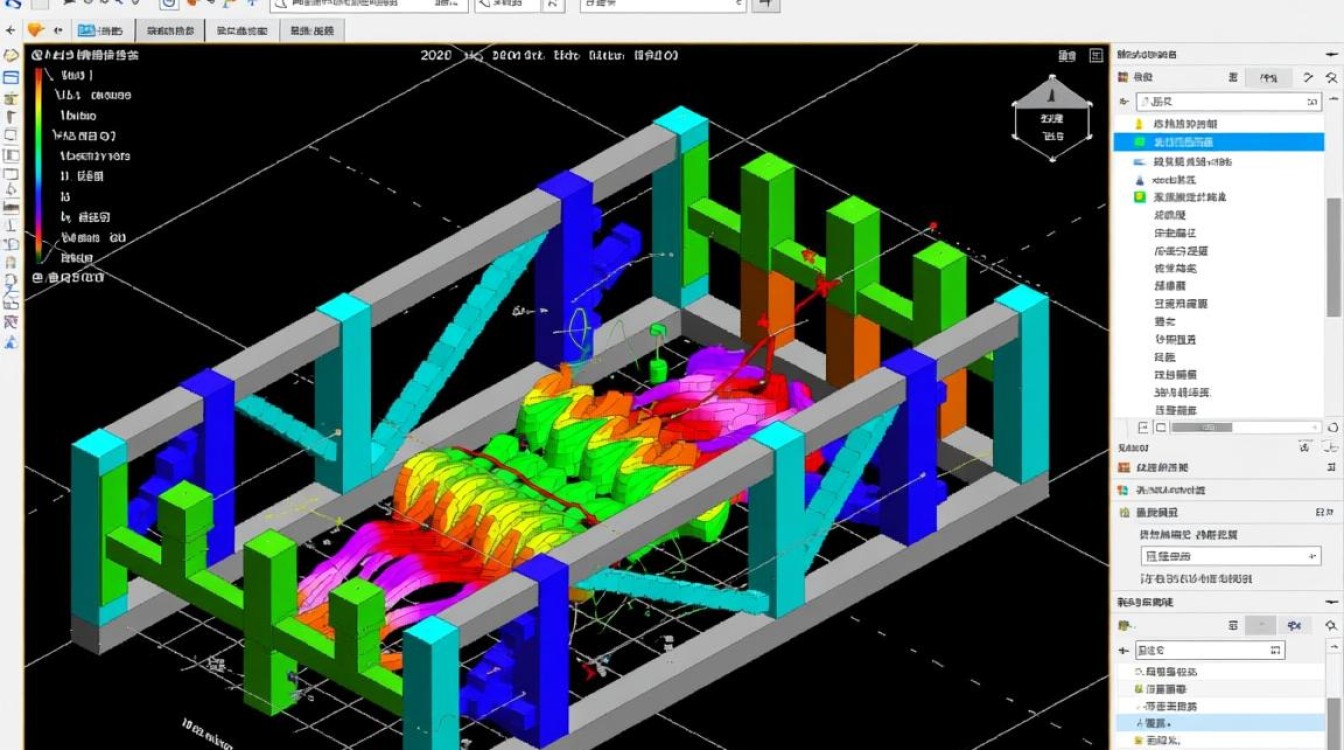Click the orange gem icon in tab bar
Screen dimensions: 1344x750
click(35, 30)
